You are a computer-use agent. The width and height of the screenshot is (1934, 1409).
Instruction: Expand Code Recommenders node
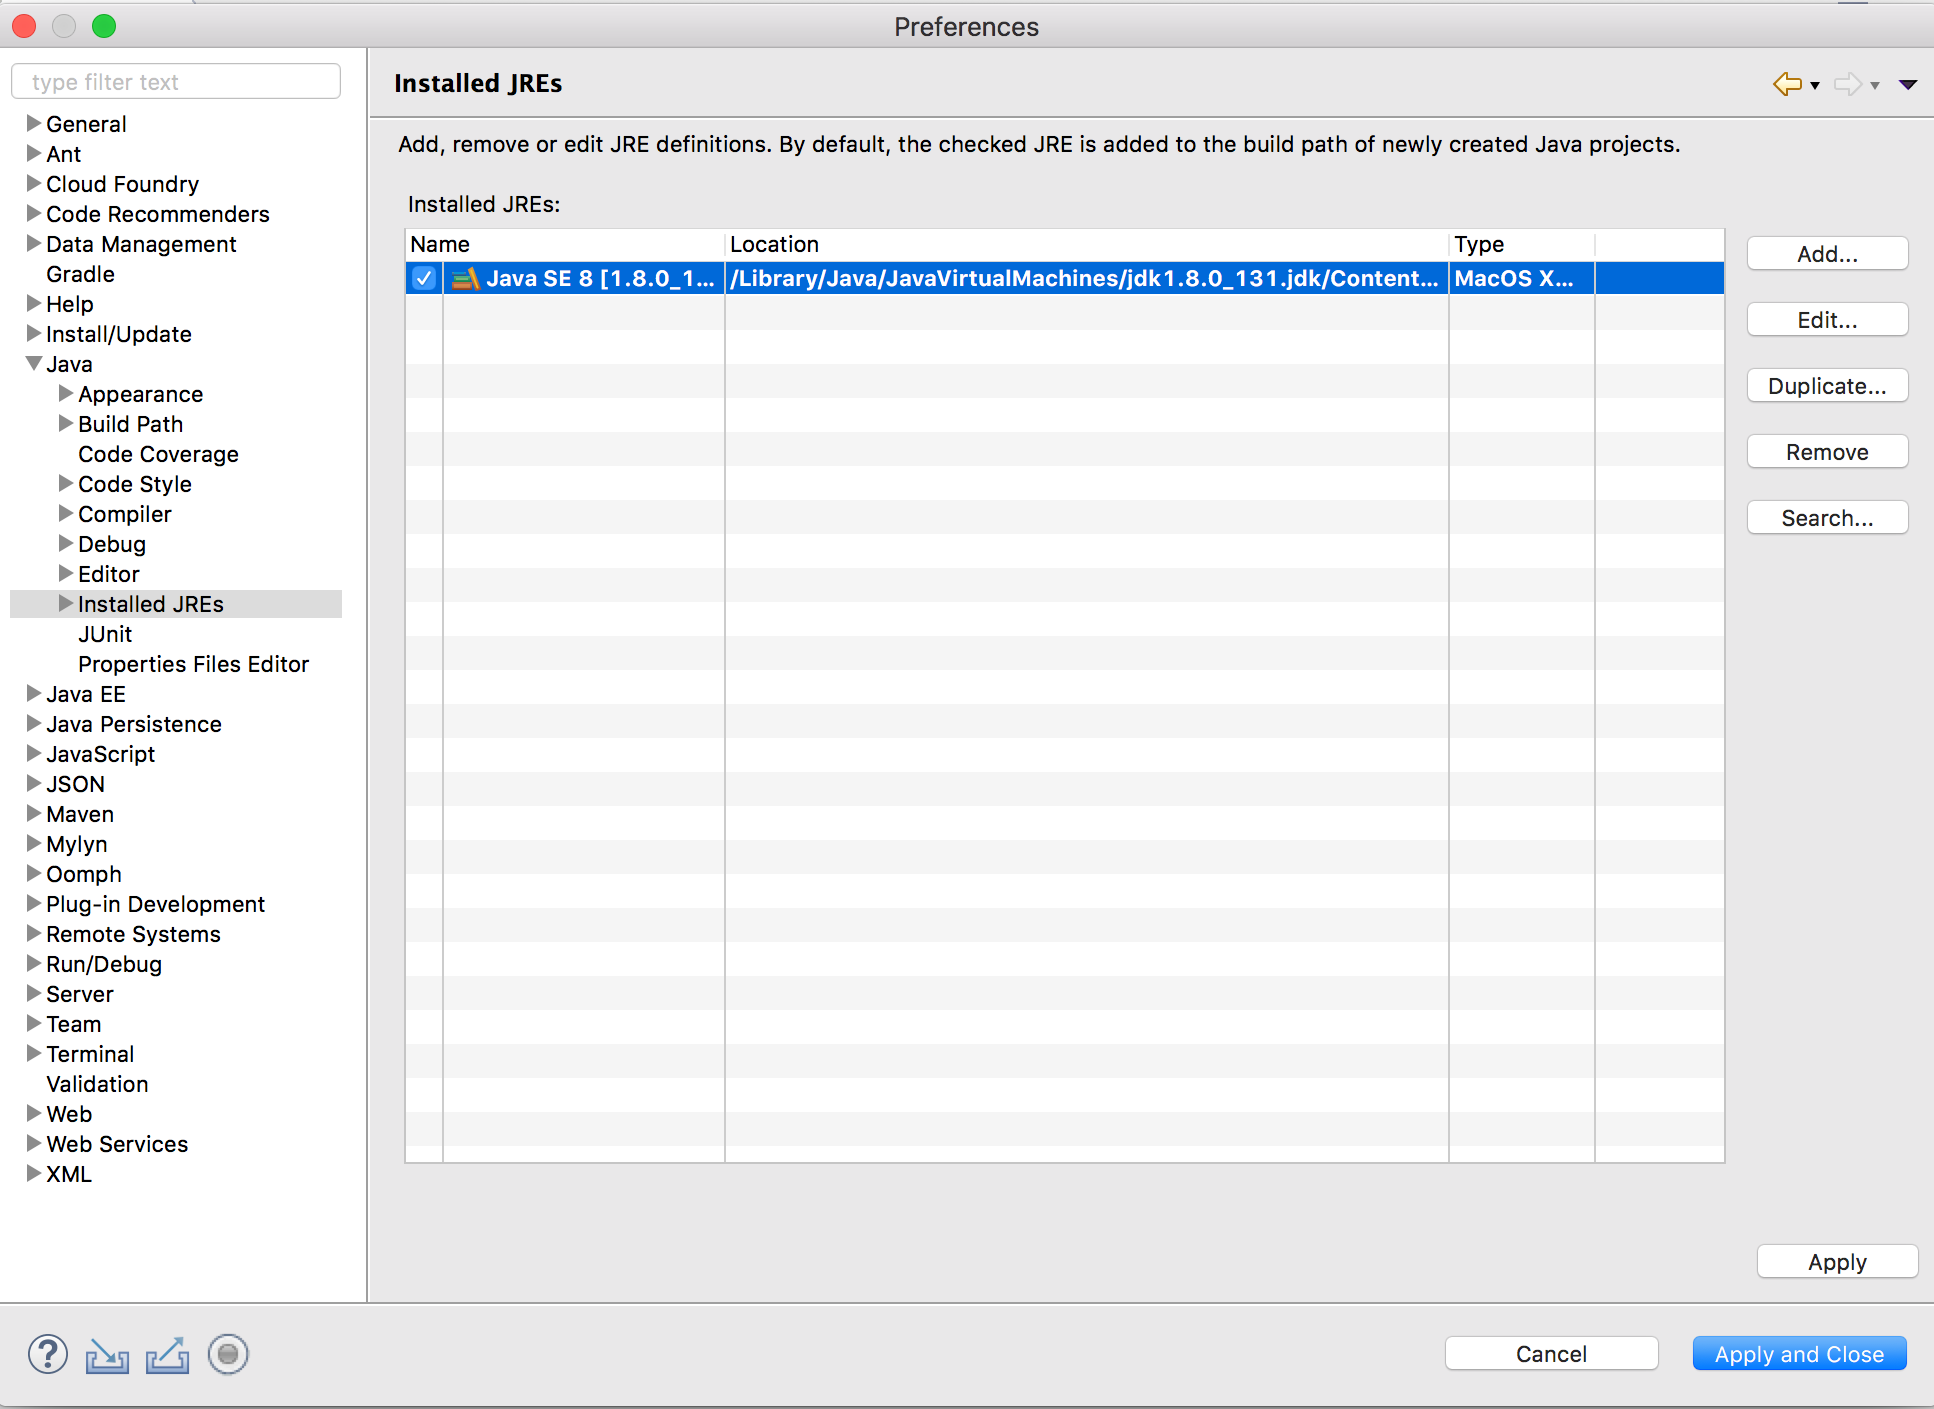[34, 213]
